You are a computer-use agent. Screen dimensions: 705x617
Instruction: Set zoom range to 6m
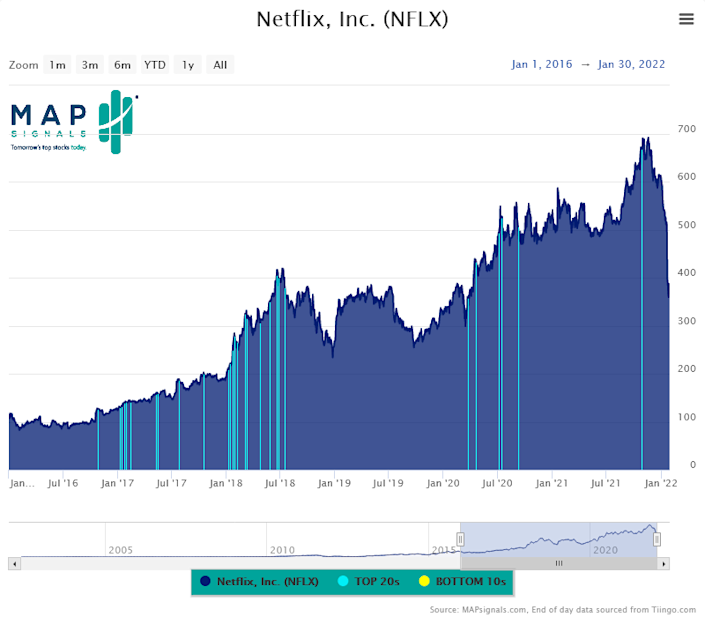tap(122, 65)
